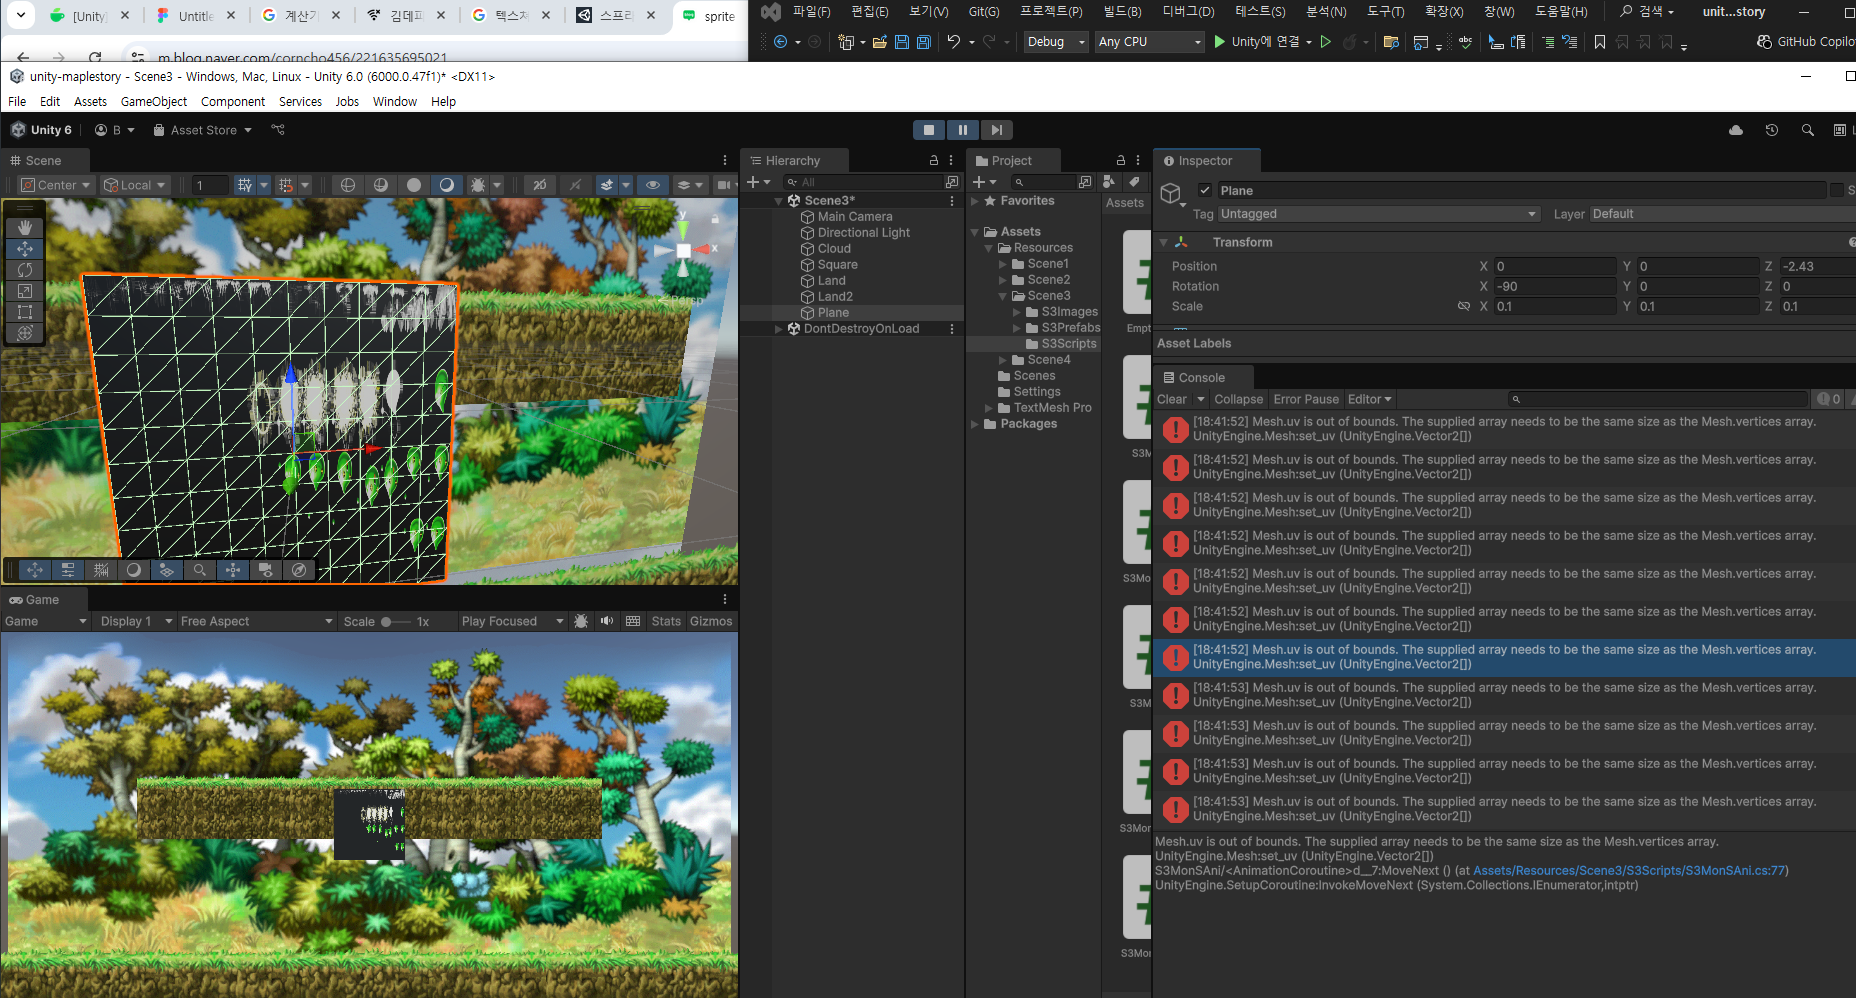Toggle Stats overlay in Game view
Viewport: 1856px width, 998px height.
[666, 621]
